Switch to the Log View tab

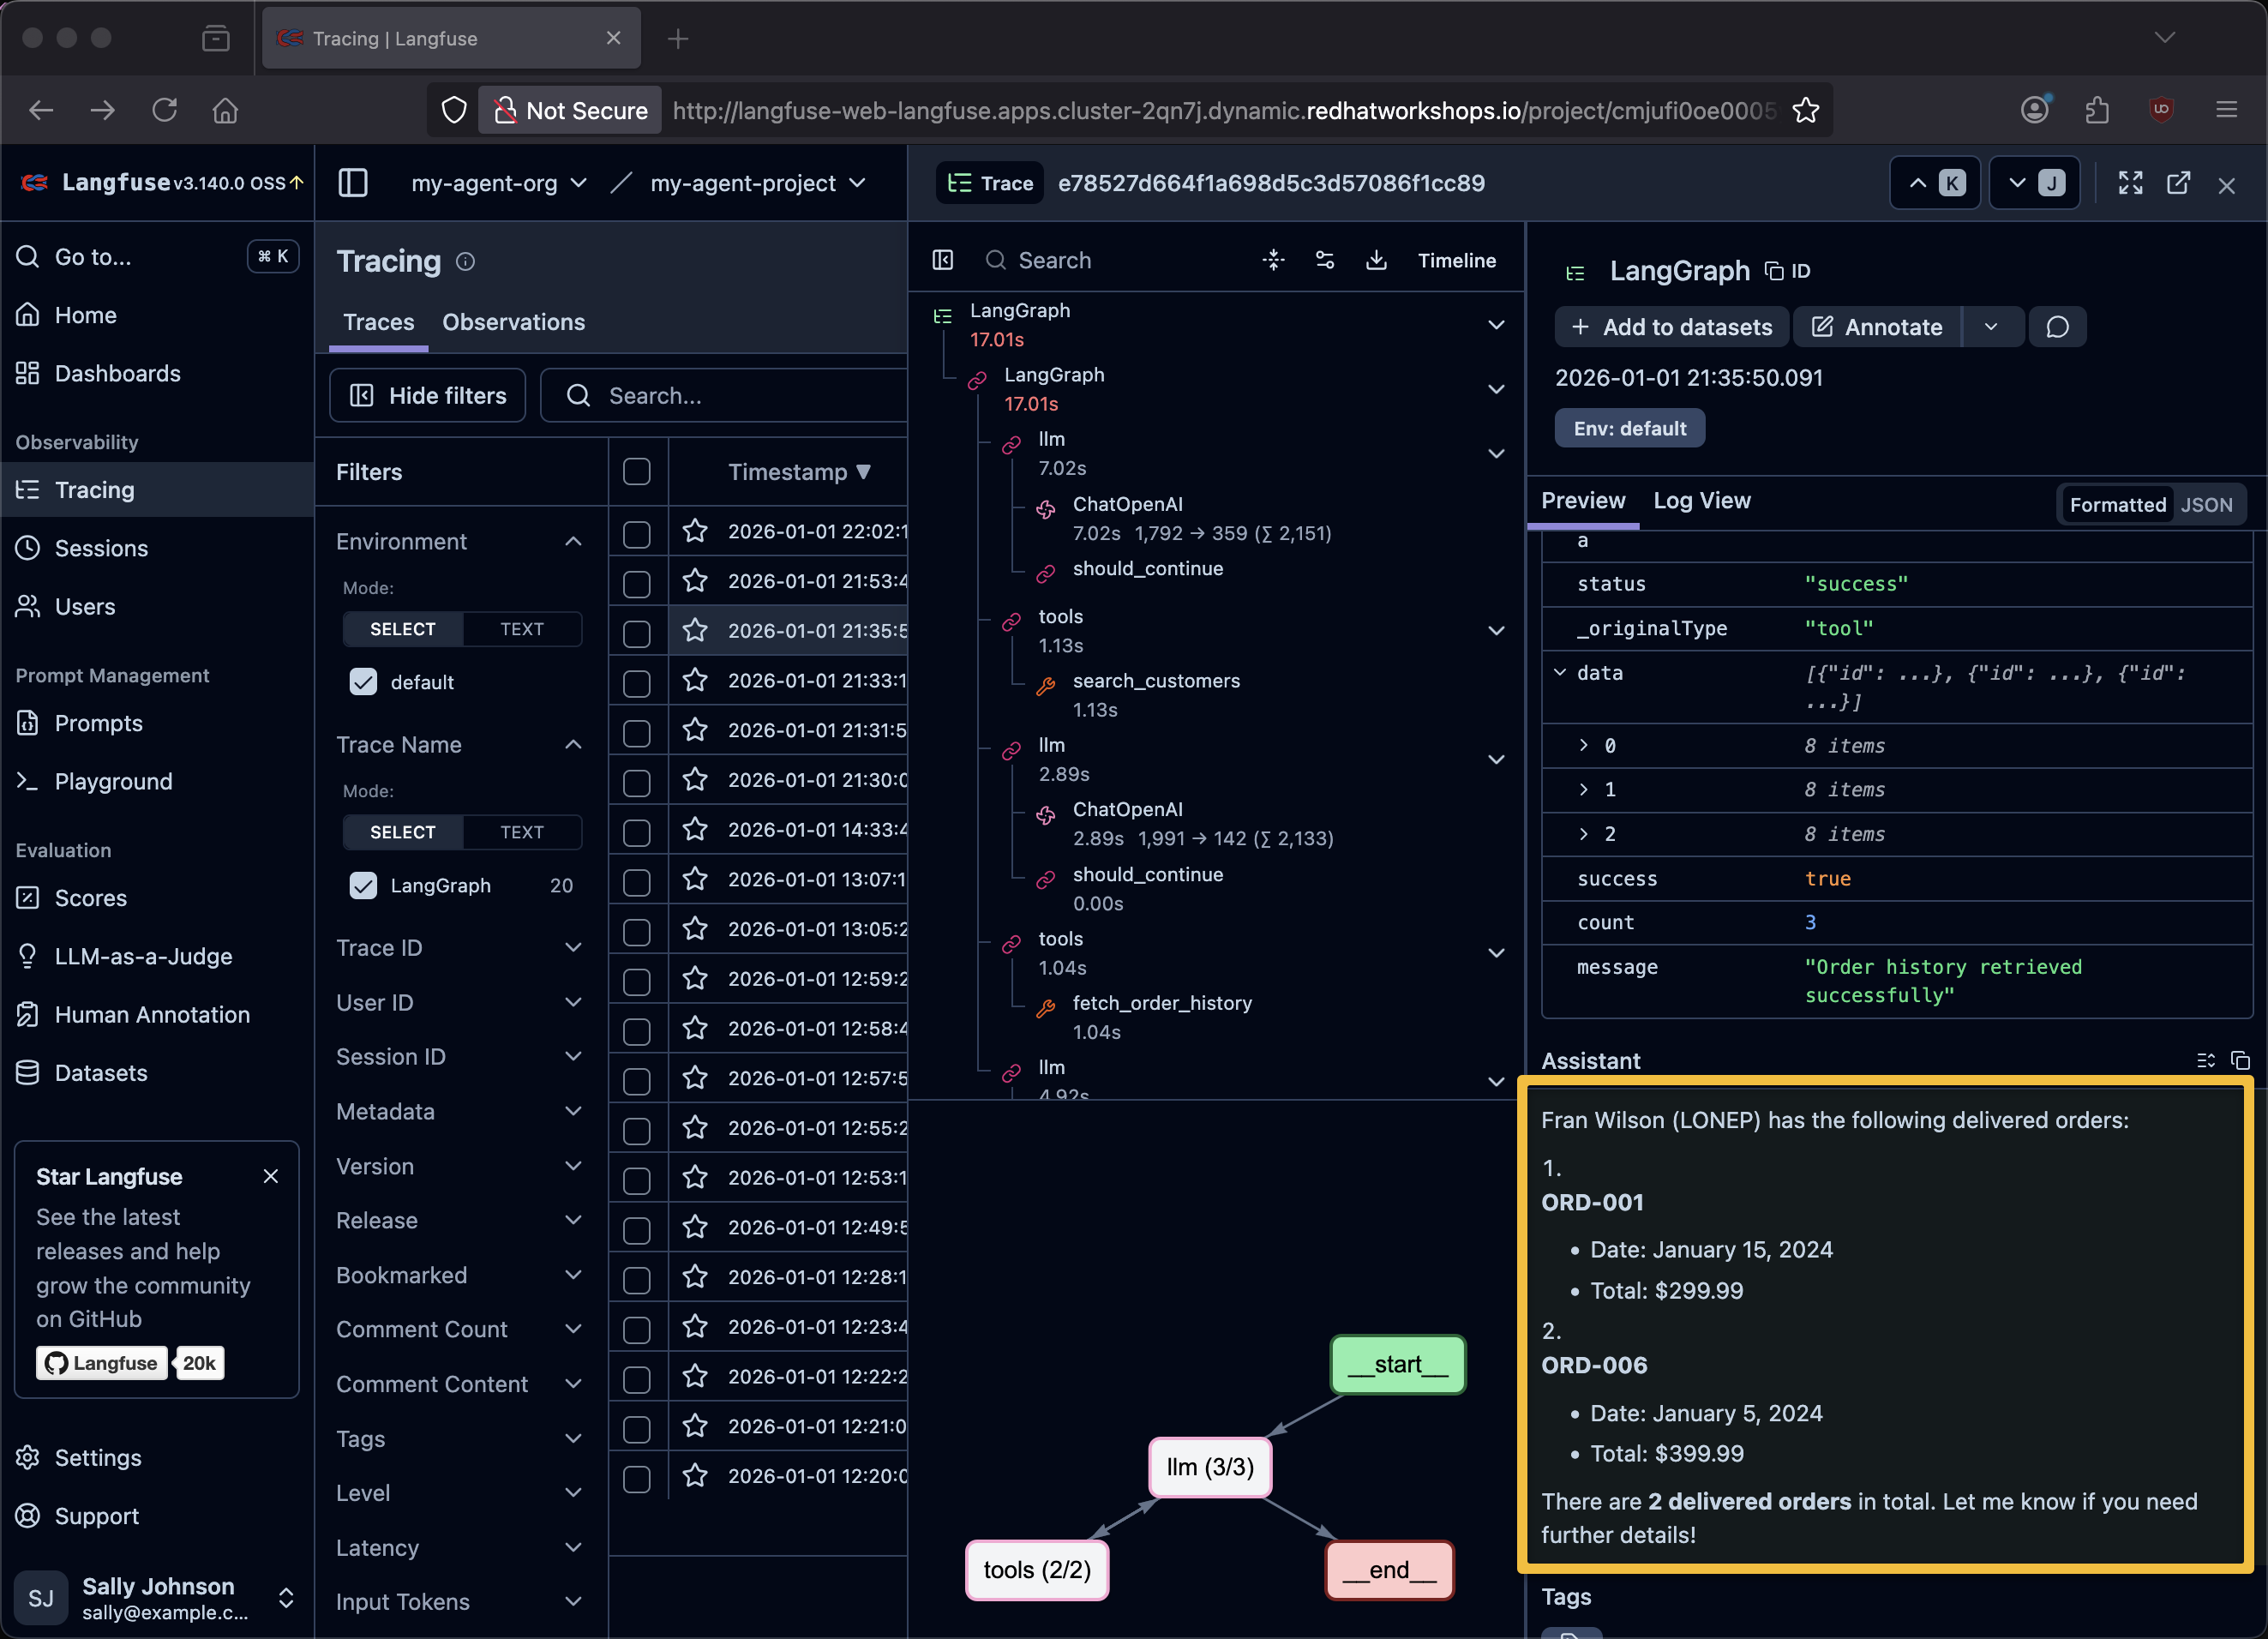(1701, 500)
